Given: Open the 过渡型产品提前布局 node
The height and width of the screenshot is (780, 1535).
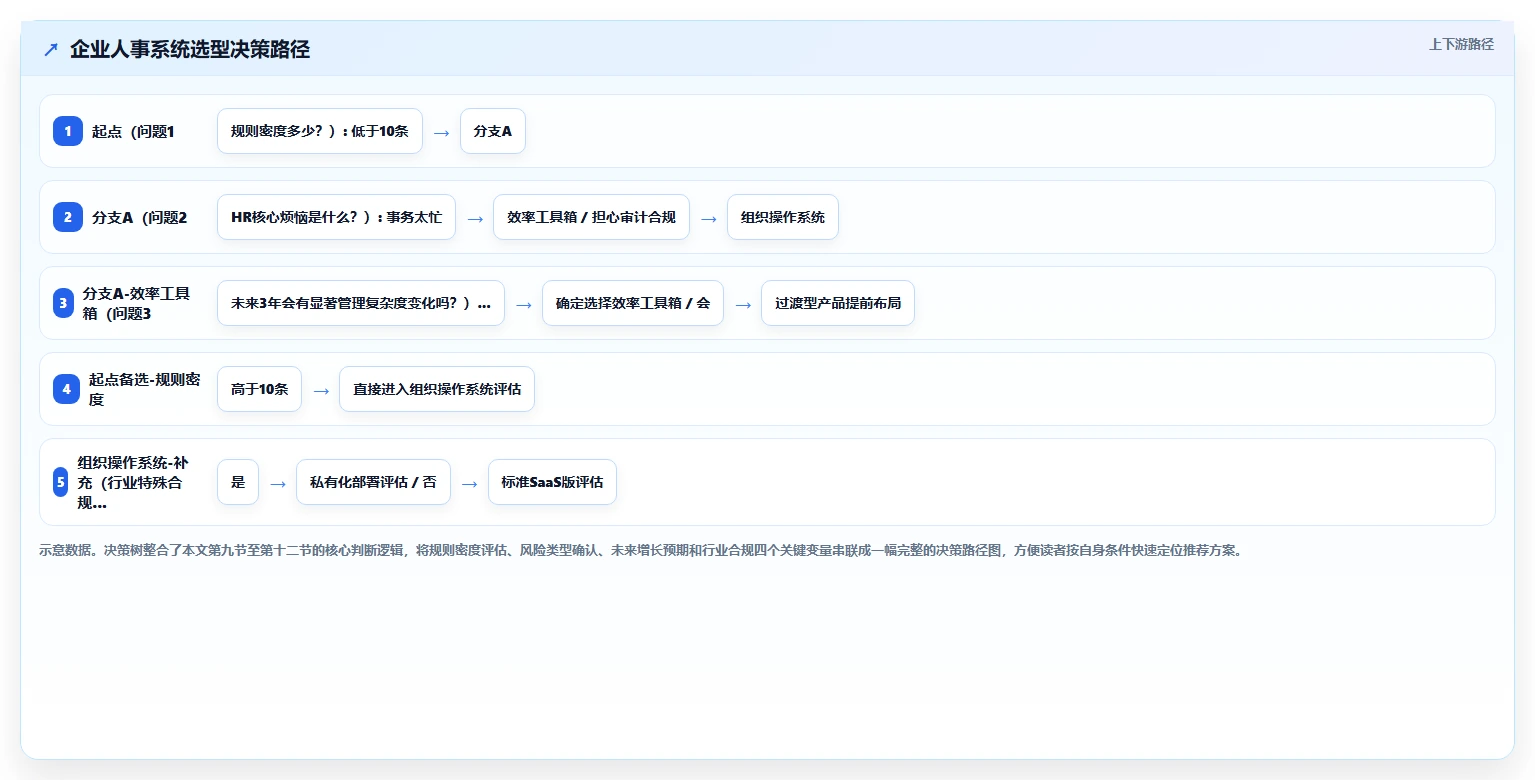Looking at the screenshot, I should click(x=838, y=303).
